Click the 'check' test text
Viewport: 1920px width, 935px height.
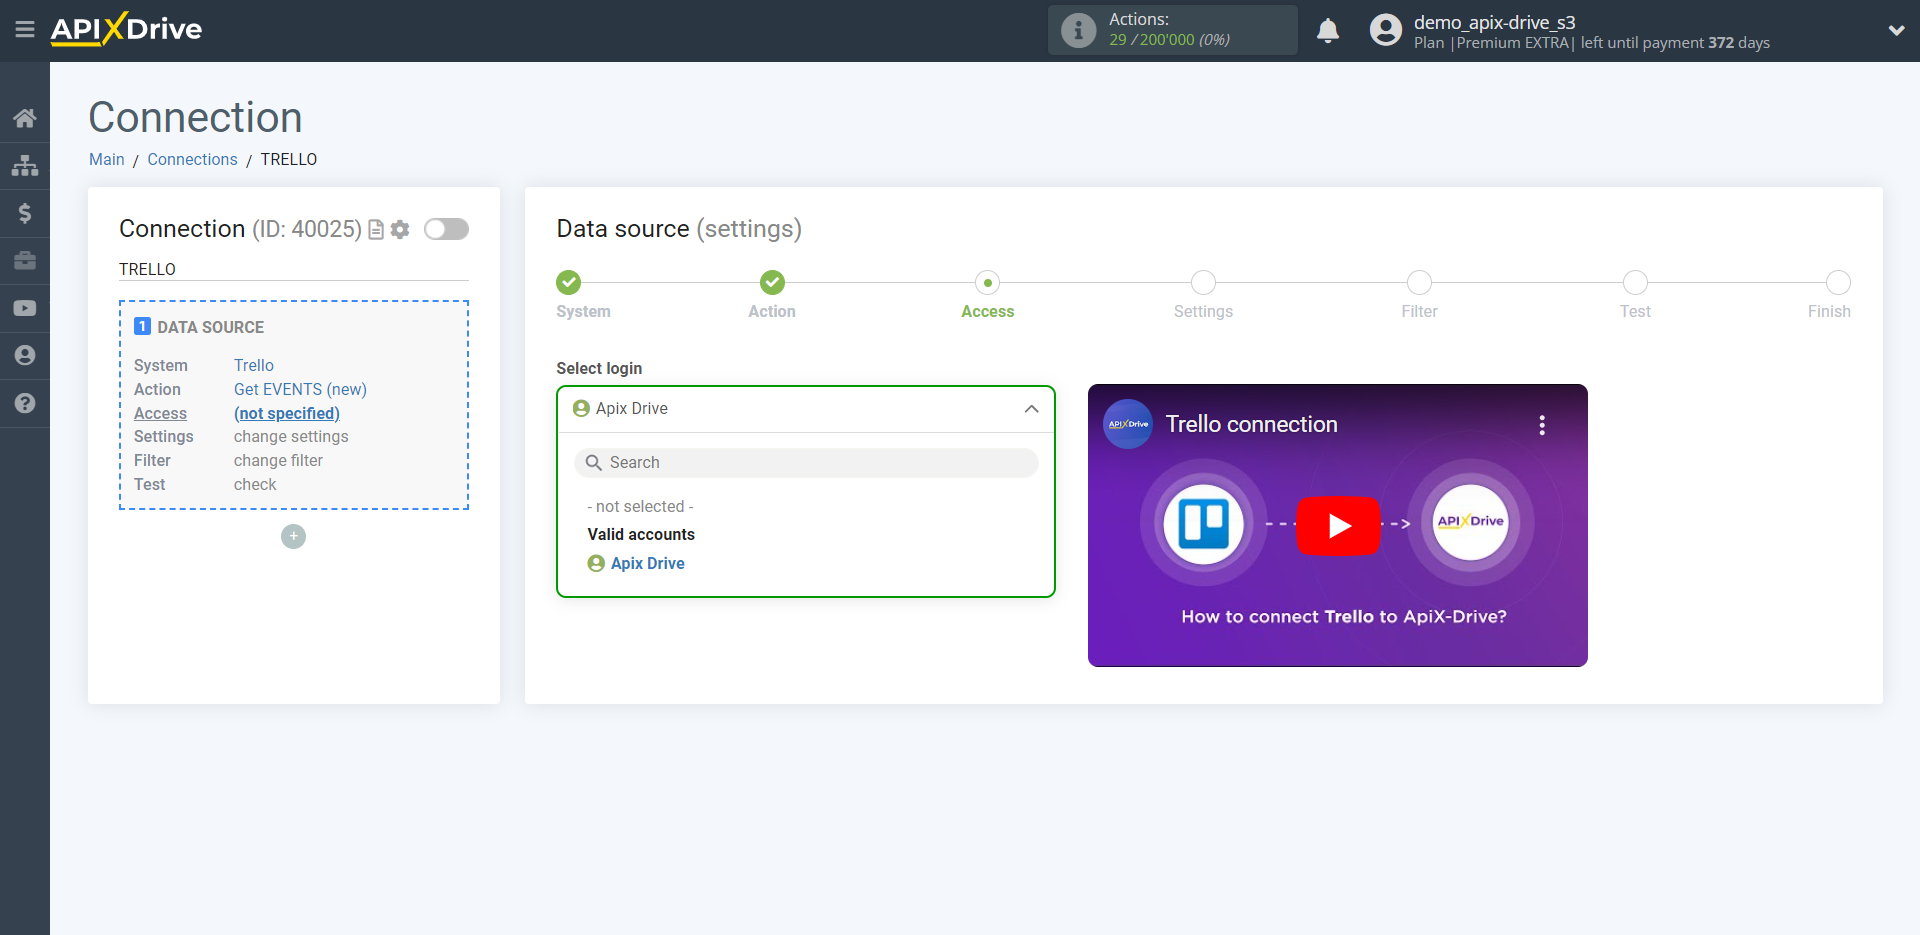[255, 485]
